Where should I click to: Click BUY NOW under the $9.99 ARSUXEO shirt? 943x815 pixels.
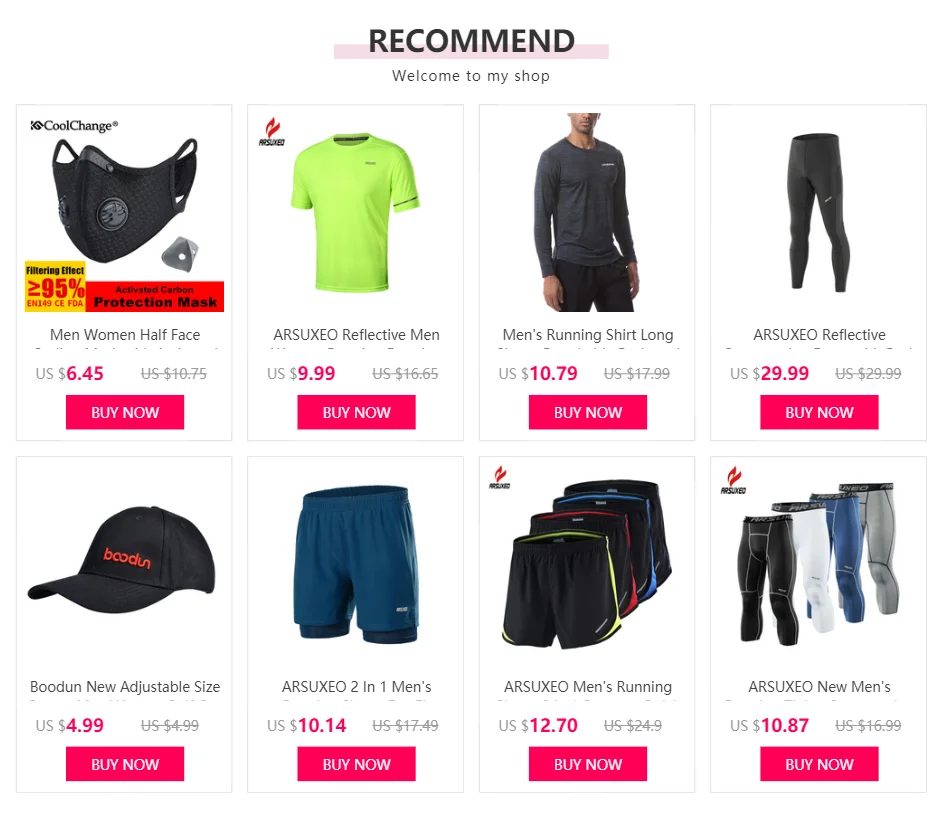click(x=357, y=412)
